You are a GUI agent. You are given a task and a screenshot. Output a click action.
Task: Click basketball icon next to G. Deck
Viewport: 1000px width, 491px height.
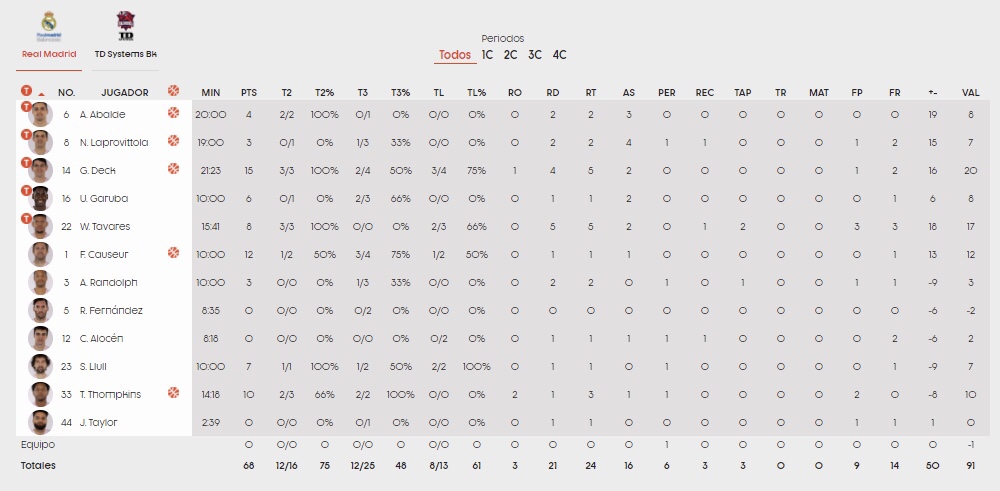pyautogui.click(x=173, y=169)
